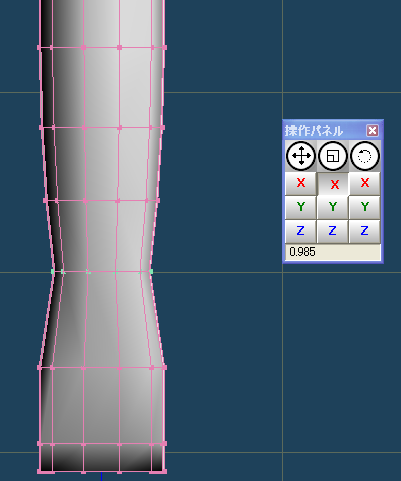The image size is (401, 481).
Task: Click the Y button under the move column
Action: [301, 207]
